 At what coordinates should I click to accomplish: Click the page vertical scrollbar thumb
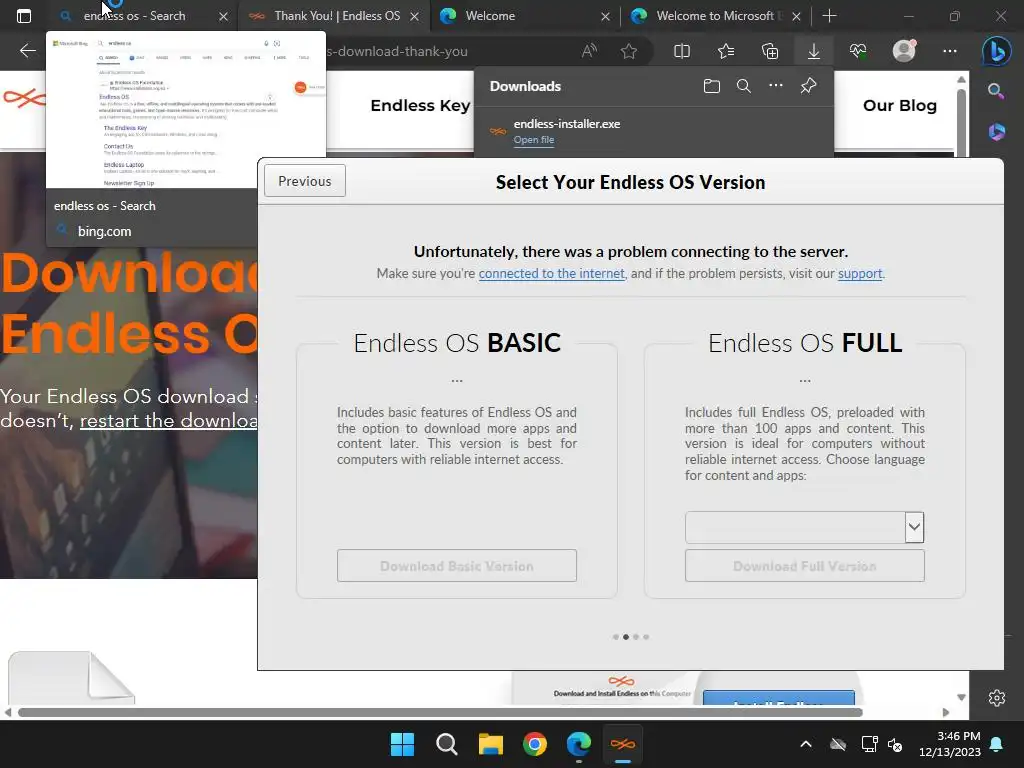click(961, 122)
